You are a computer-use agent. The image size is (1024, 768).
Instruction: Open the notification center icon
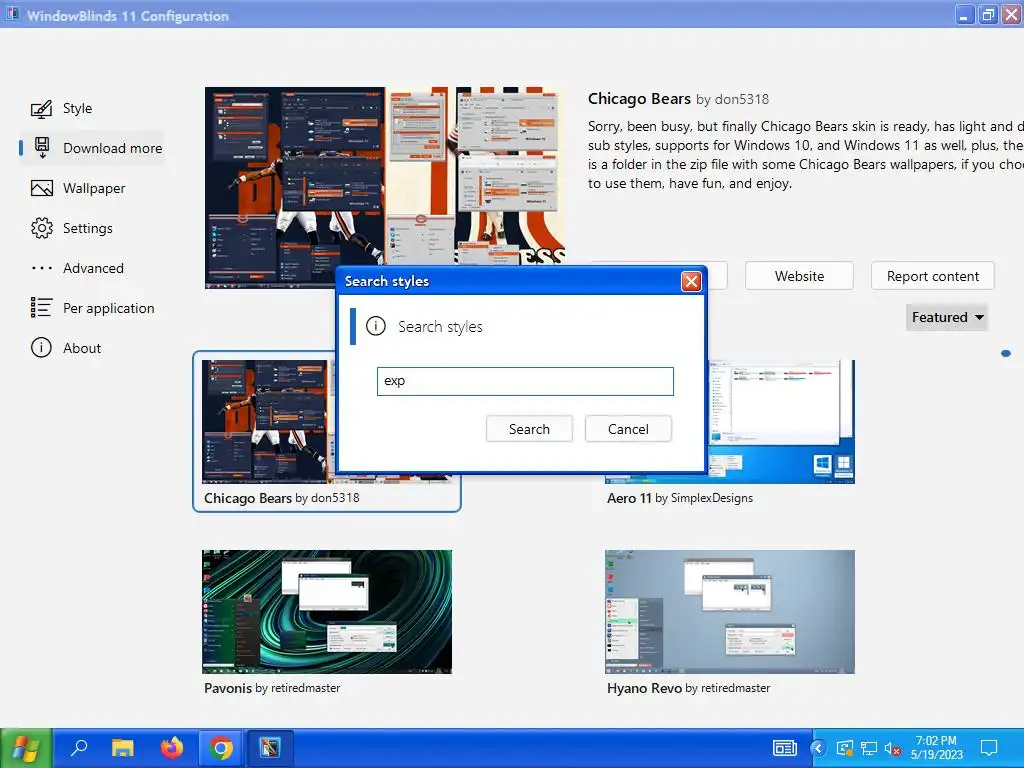click(x=989, y=748)
